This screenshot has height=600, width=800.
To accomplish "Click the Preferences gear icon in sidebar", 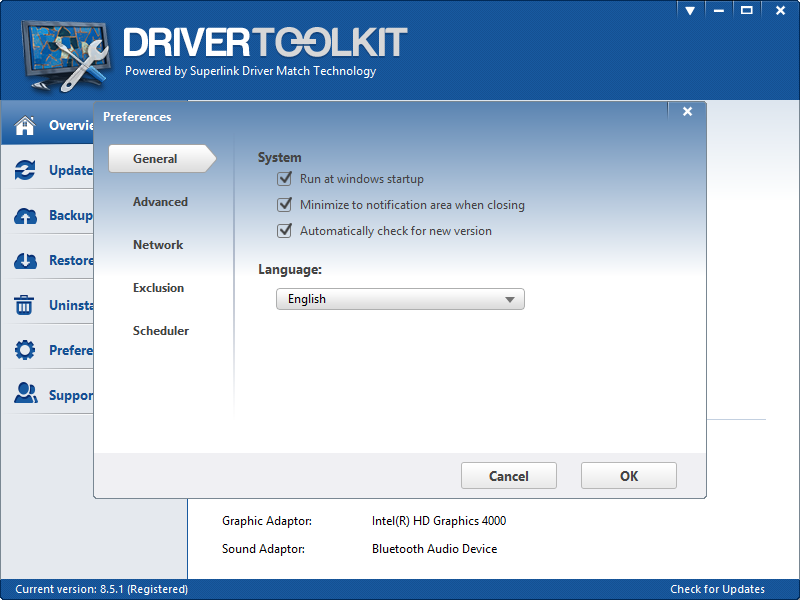I will (x=25, y=350).
